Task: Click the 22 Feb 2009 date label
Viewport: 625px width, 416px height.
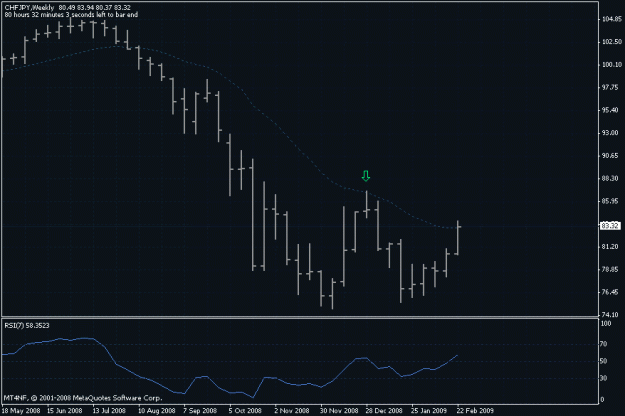Action: (x=475, y=410)
